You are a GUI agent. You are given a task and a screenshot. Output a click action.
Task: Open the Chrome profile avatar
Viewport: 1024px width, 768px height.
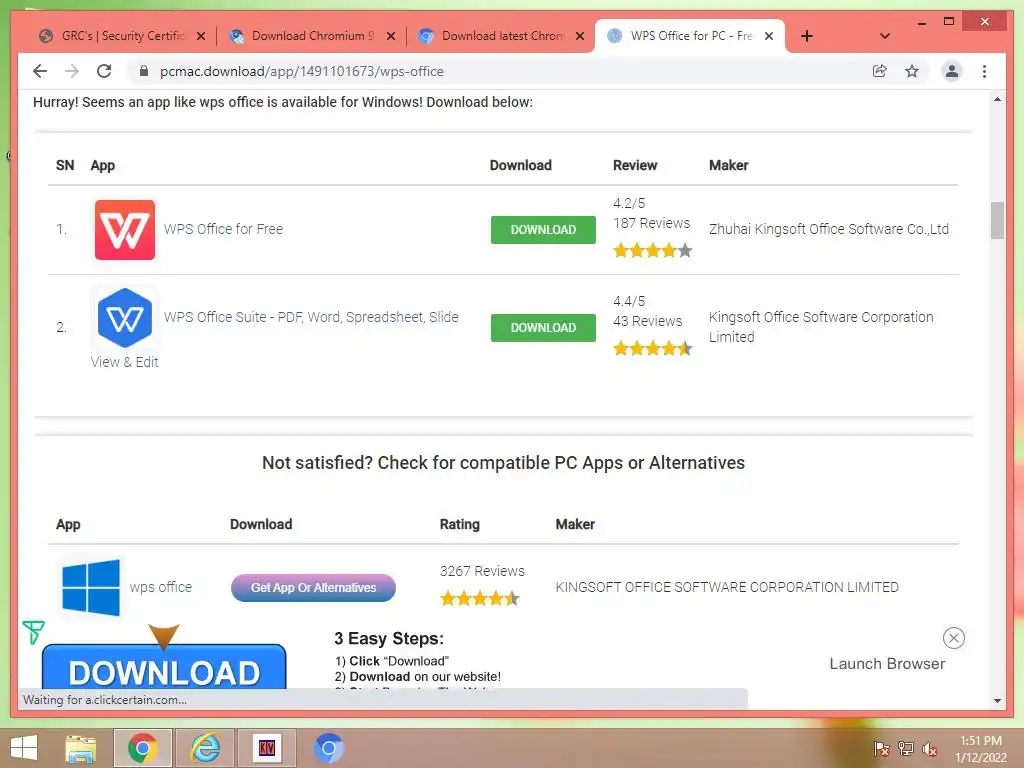[952, 71]
